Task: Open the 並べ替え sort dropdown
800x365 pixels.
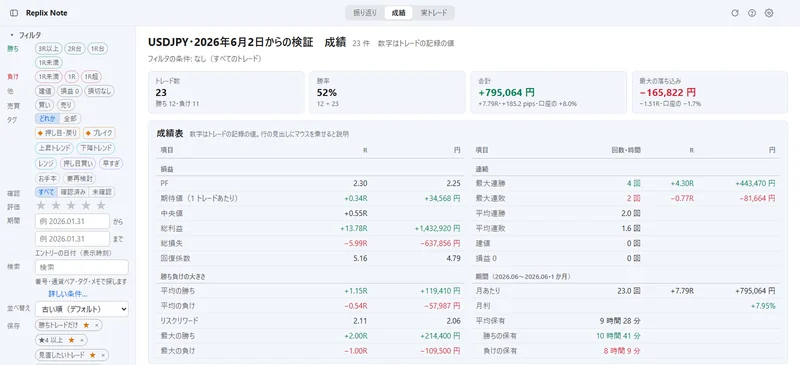Action: tap(82, 309)
